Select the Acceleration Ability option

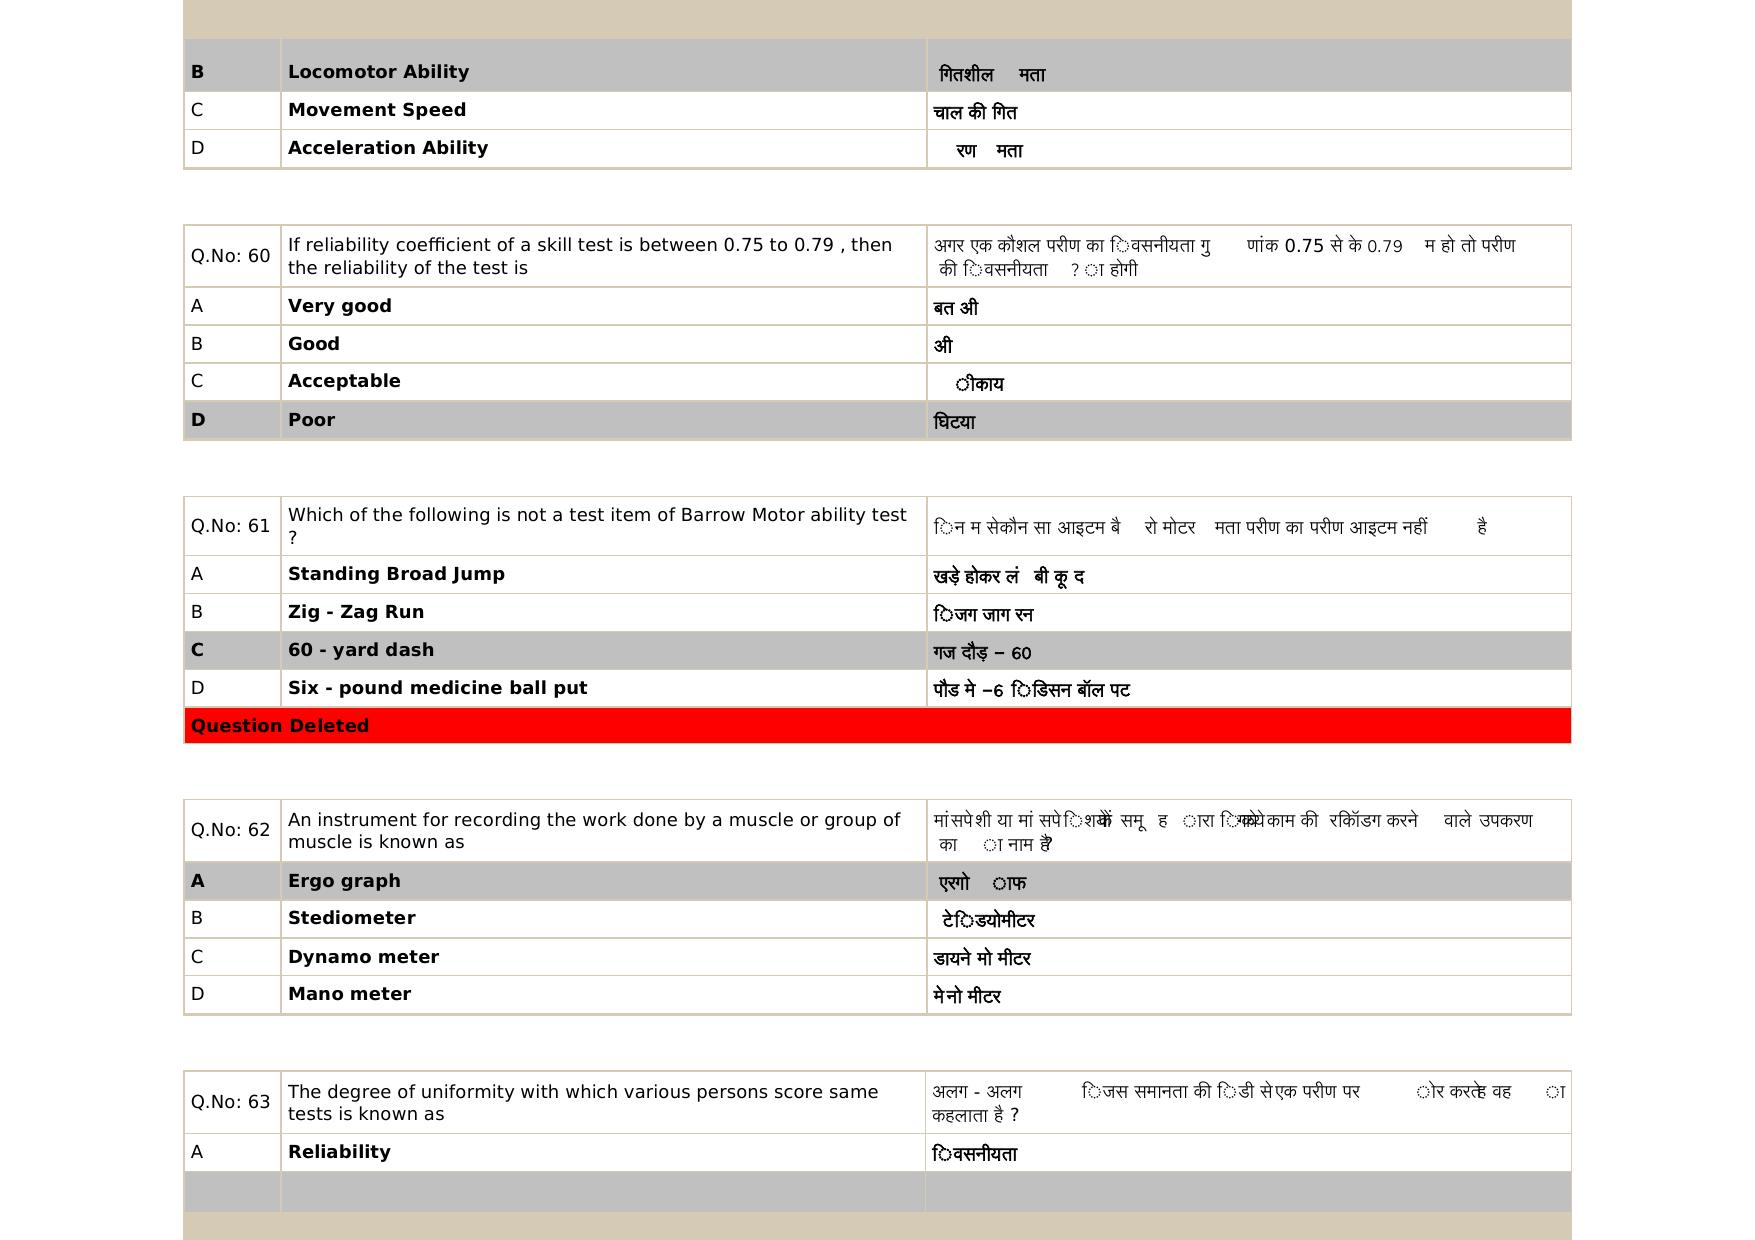388,148
